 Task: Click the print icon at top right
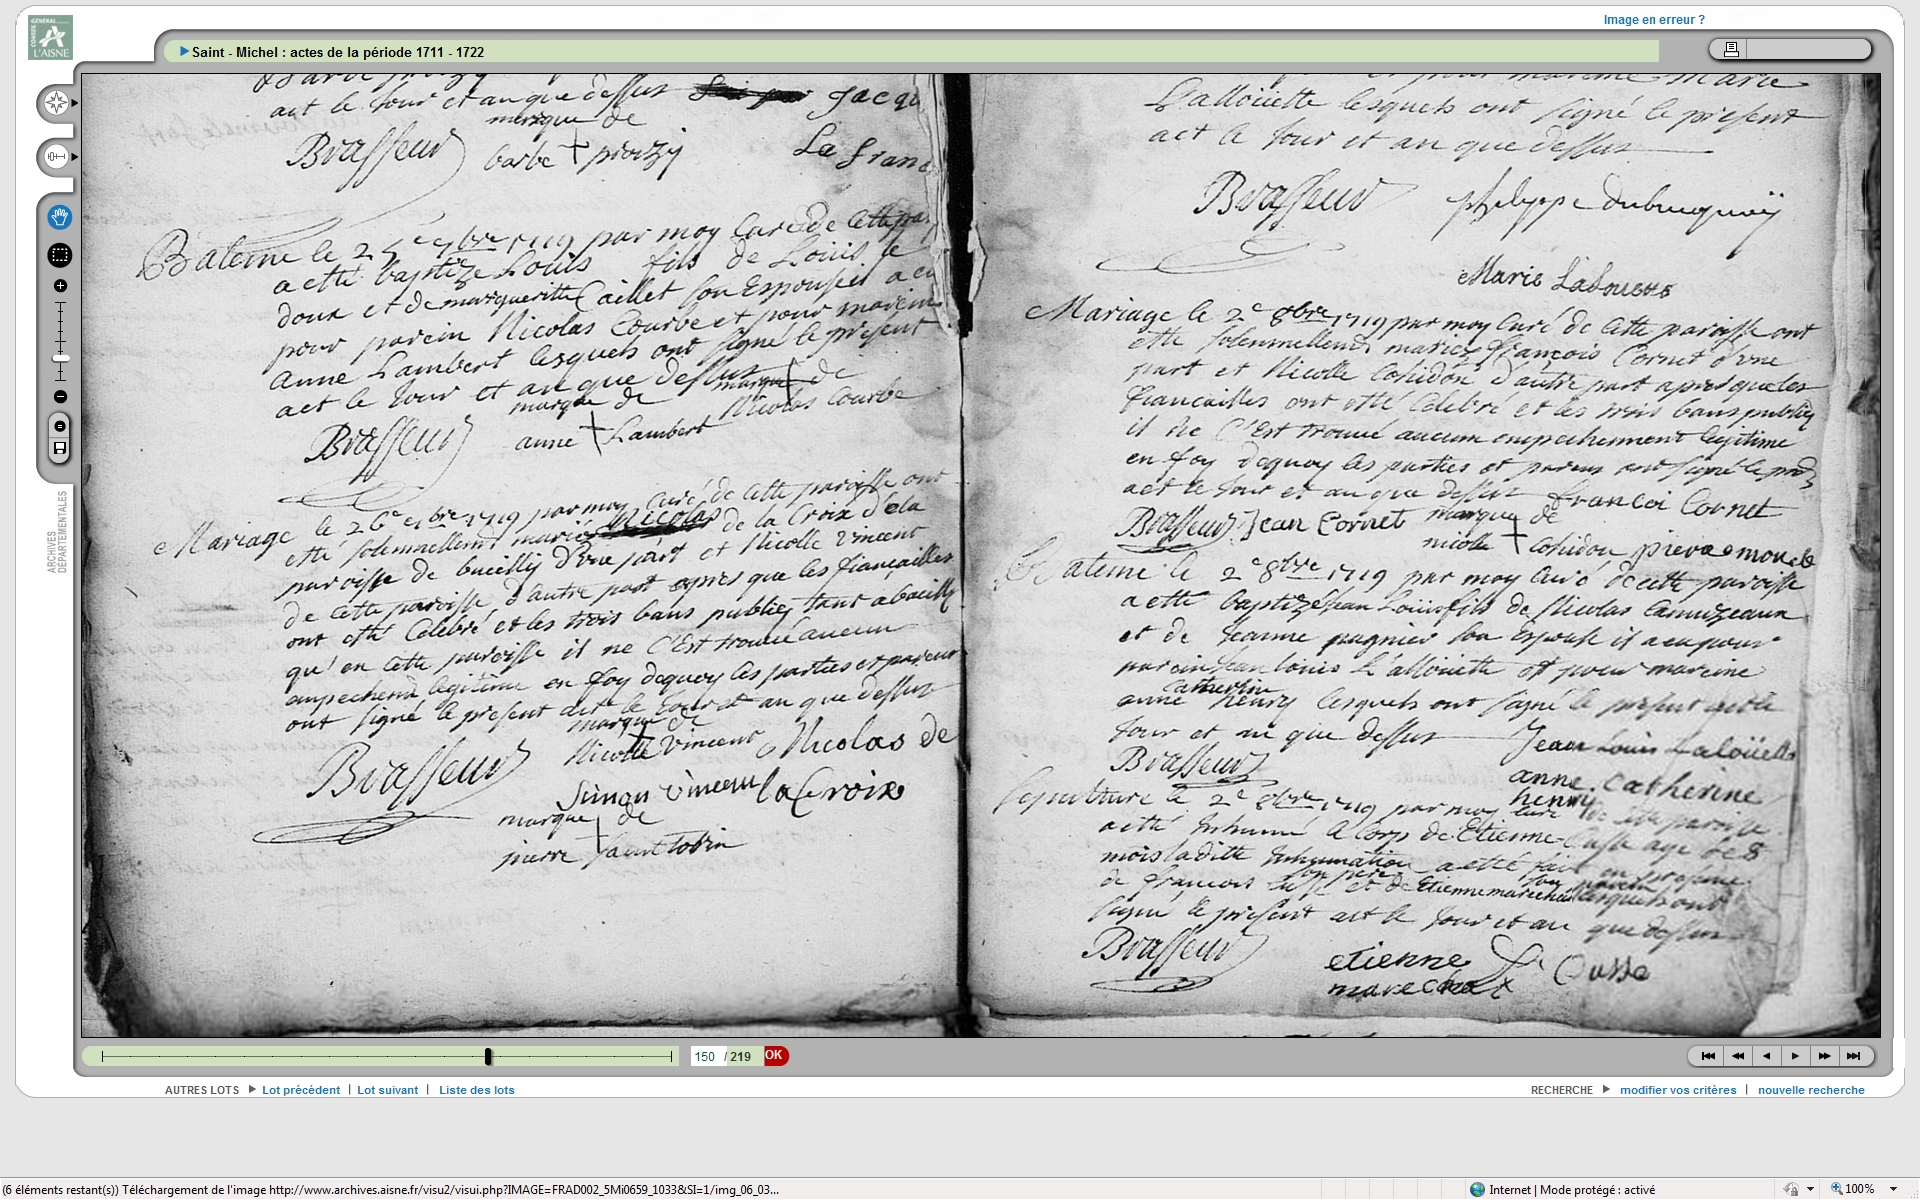pyautogui.click(x=1732, y=49)
